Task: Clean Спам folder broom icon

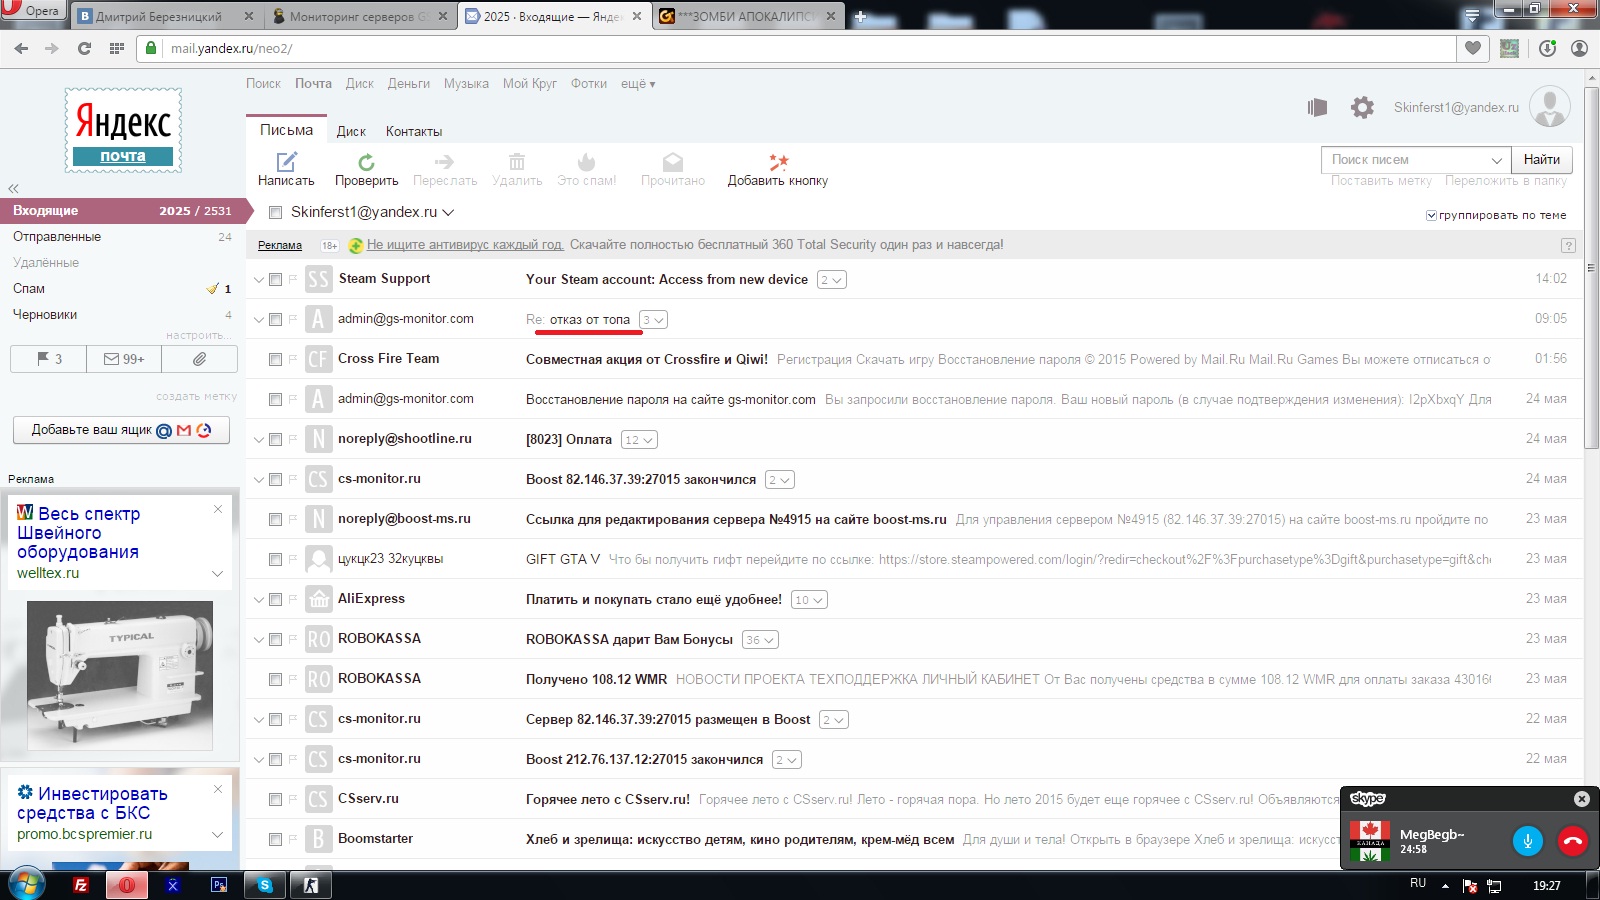Action: point(212,288)
